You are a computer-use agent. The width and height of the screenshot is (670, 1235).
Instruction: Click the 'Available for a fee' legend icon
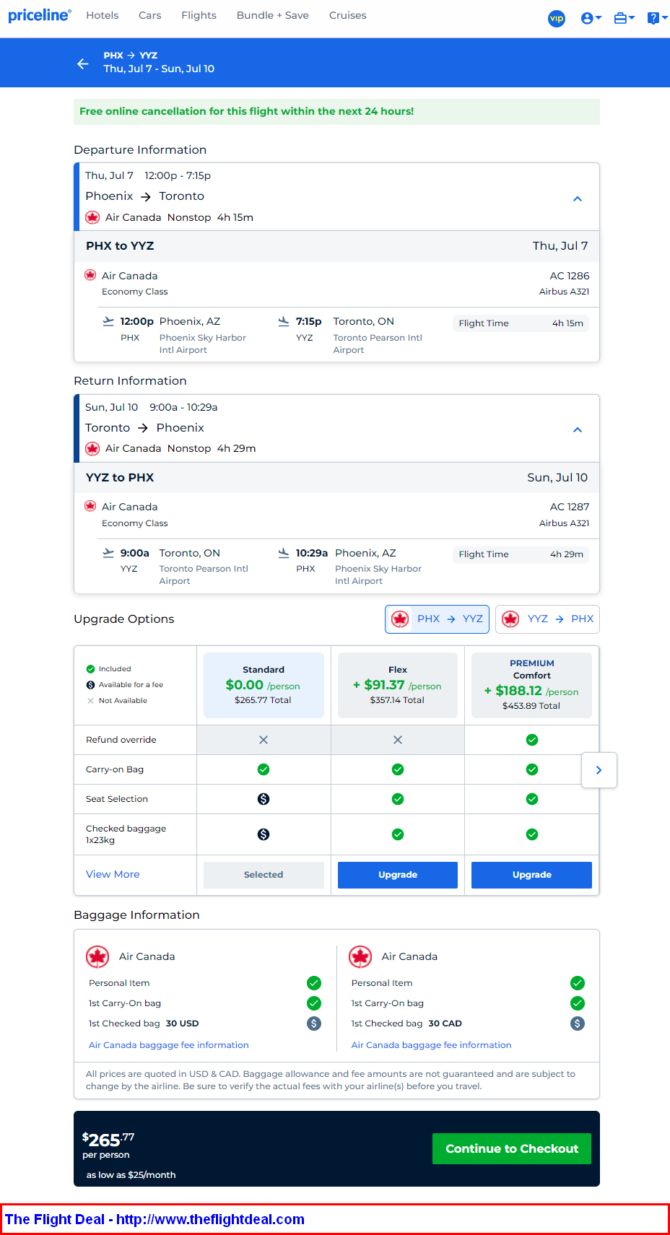click(90, 685)
